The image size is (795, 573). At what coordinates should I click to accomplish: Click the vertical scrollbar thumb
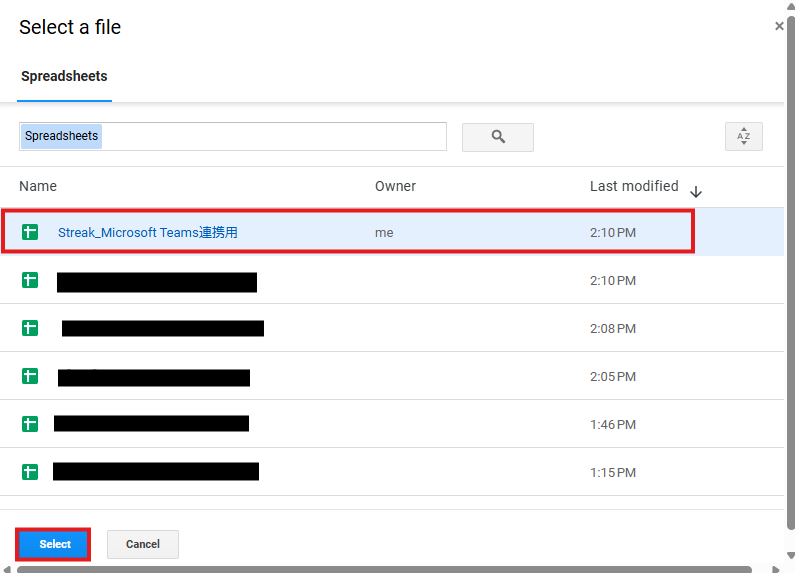coord(790,274)
